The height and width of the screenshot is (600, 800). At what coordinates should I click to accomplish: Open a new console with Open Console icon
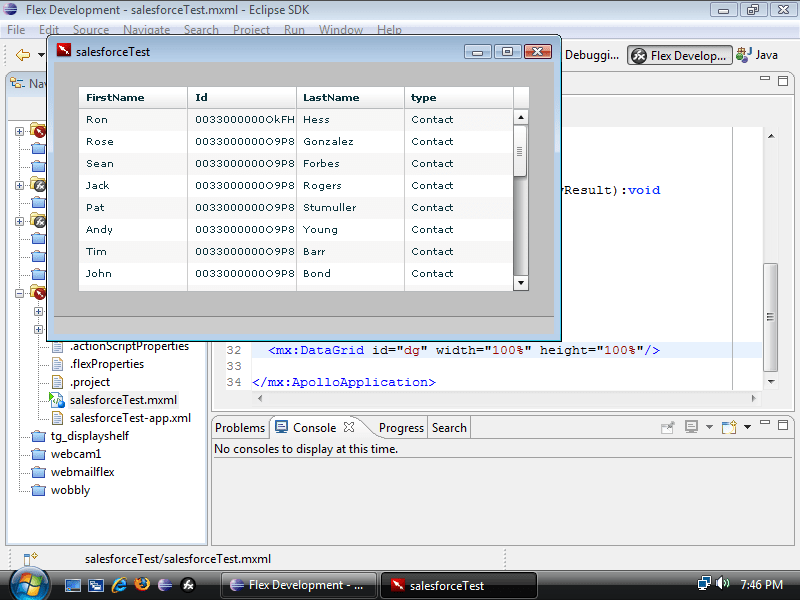click(x=728, y=427)
